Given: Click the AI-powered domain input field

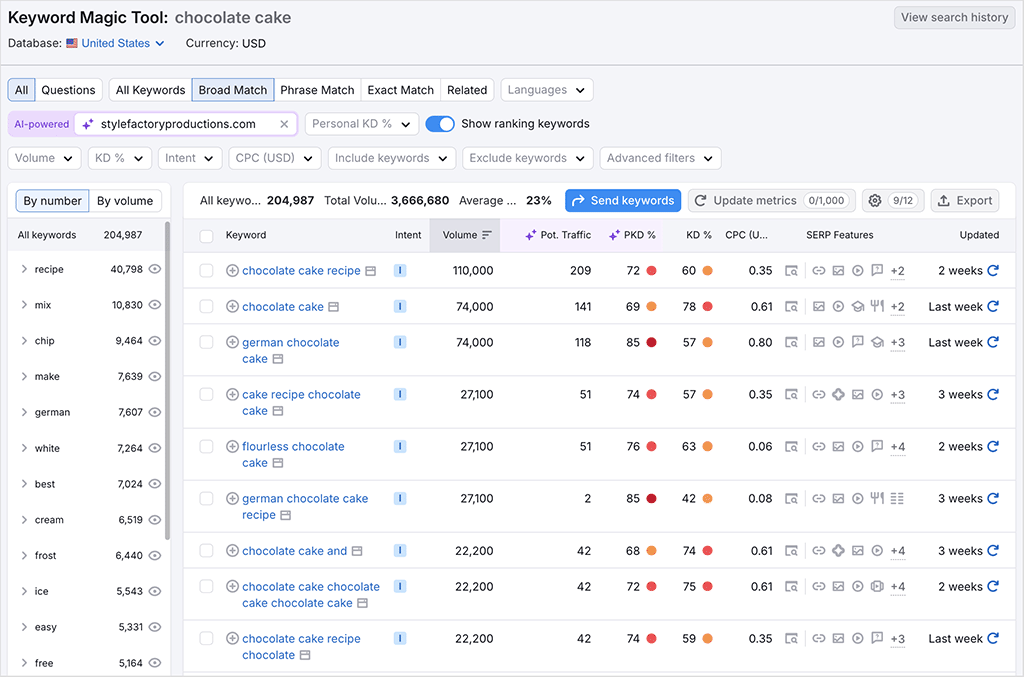Looking at the screenshot, I should click(x=185, y=124).
